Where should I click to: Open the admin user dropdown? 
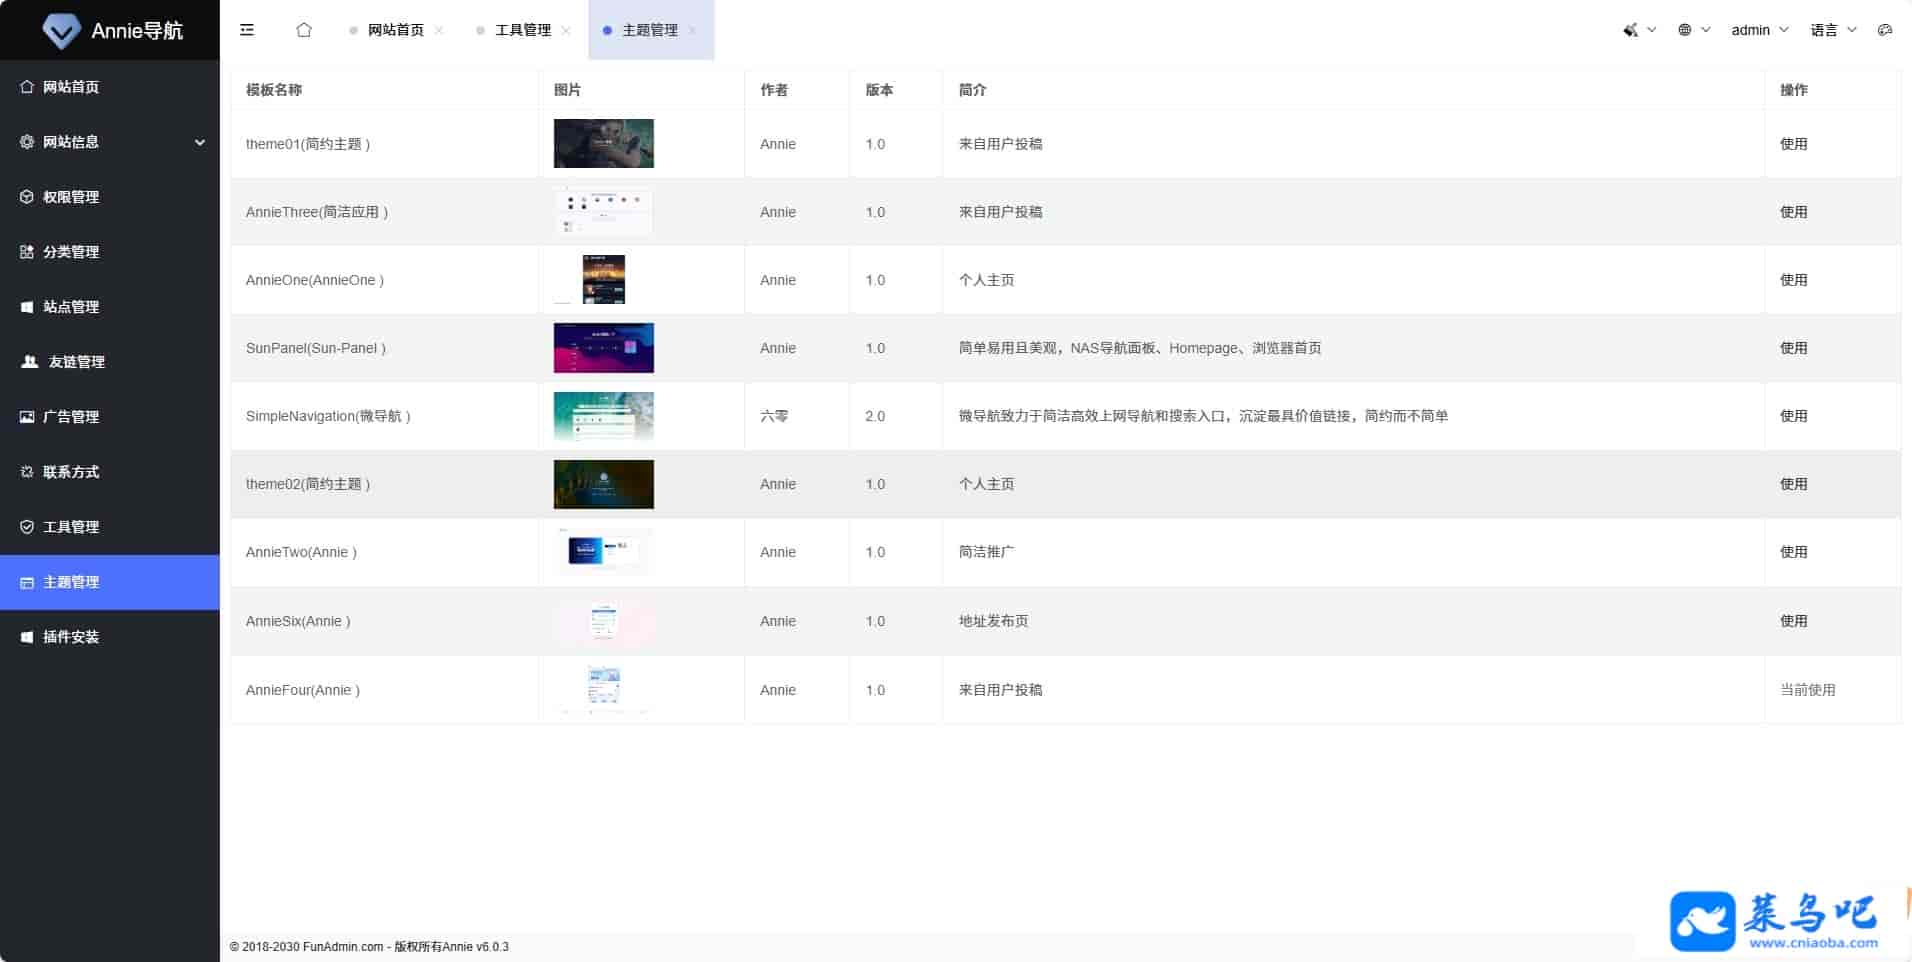click(1759, 30)
